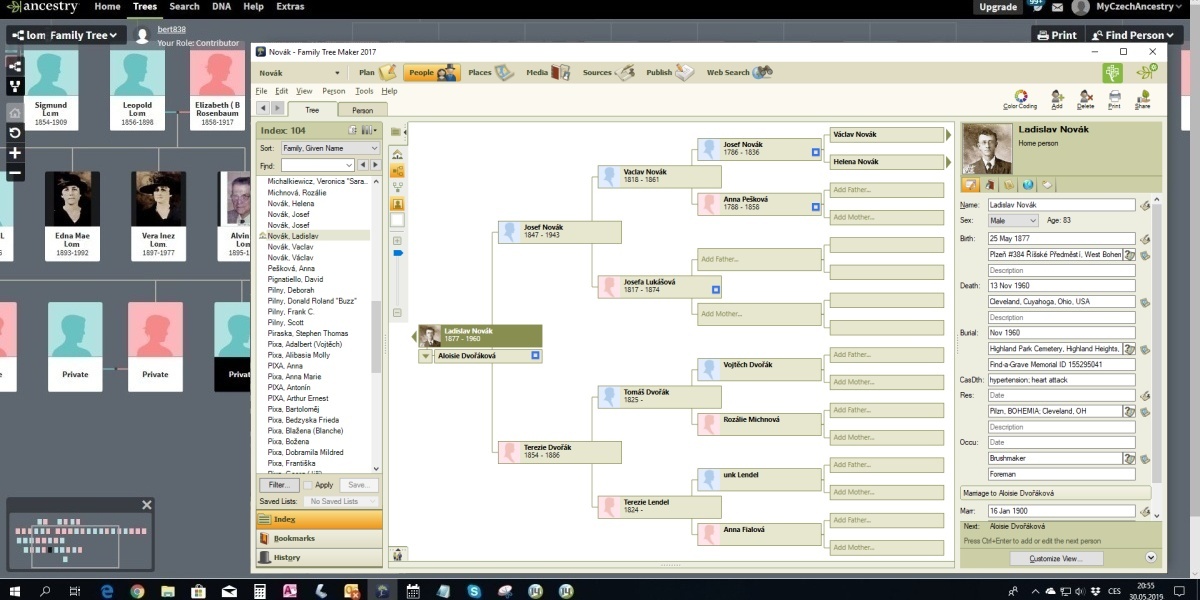
Task: Open the Tools menu
Action: [x=364, y=91]
